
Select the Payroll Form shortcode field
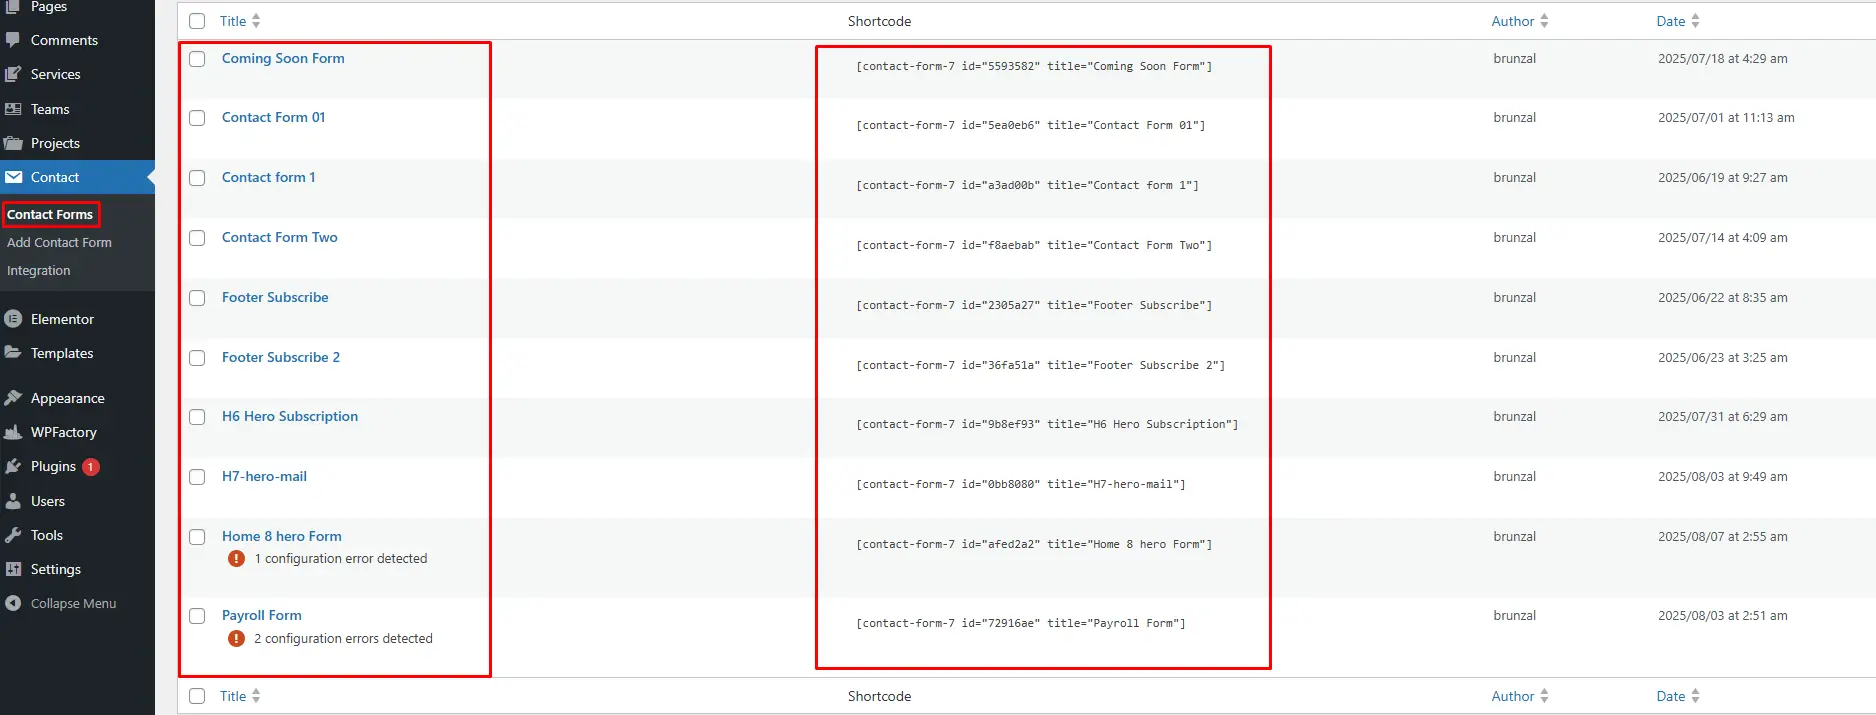pyautogui.click(x=1021, y=623)
